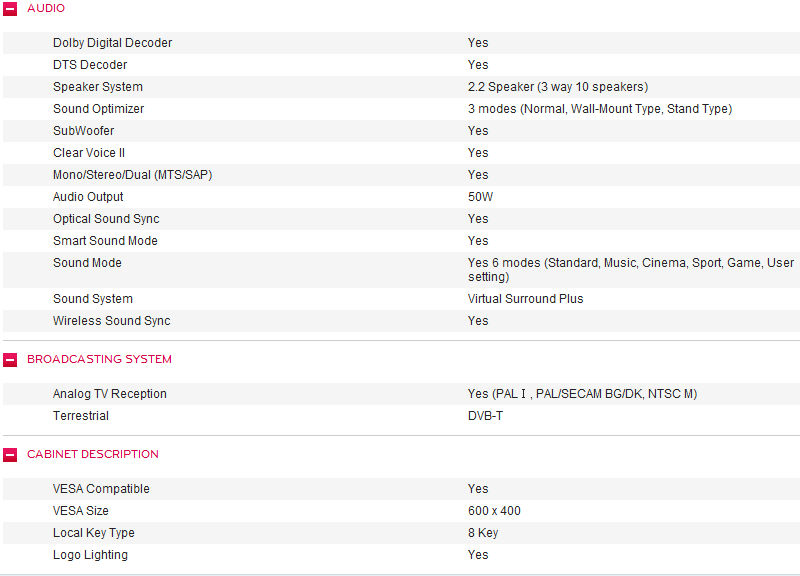Click Virtual Surround Plus value
Viewport: 800px width, 576px height.
(x=526, y=298)
